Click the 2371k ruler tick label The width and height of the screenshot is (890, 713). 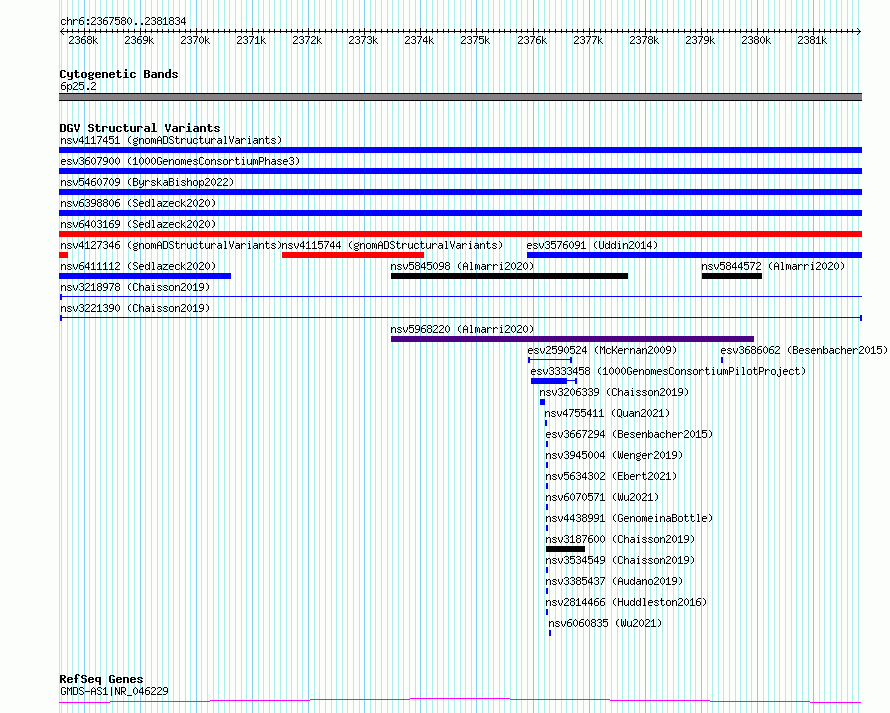point(251,40)
